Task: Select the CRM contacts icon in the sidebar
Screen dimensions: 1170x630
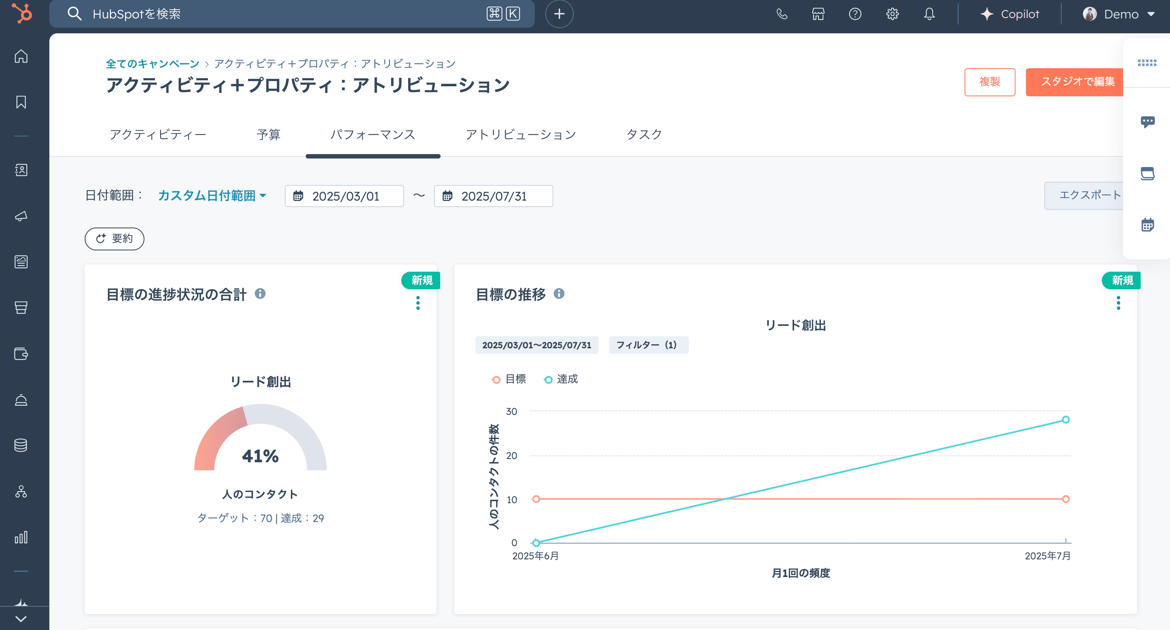Action: click(x=22, y=170)
